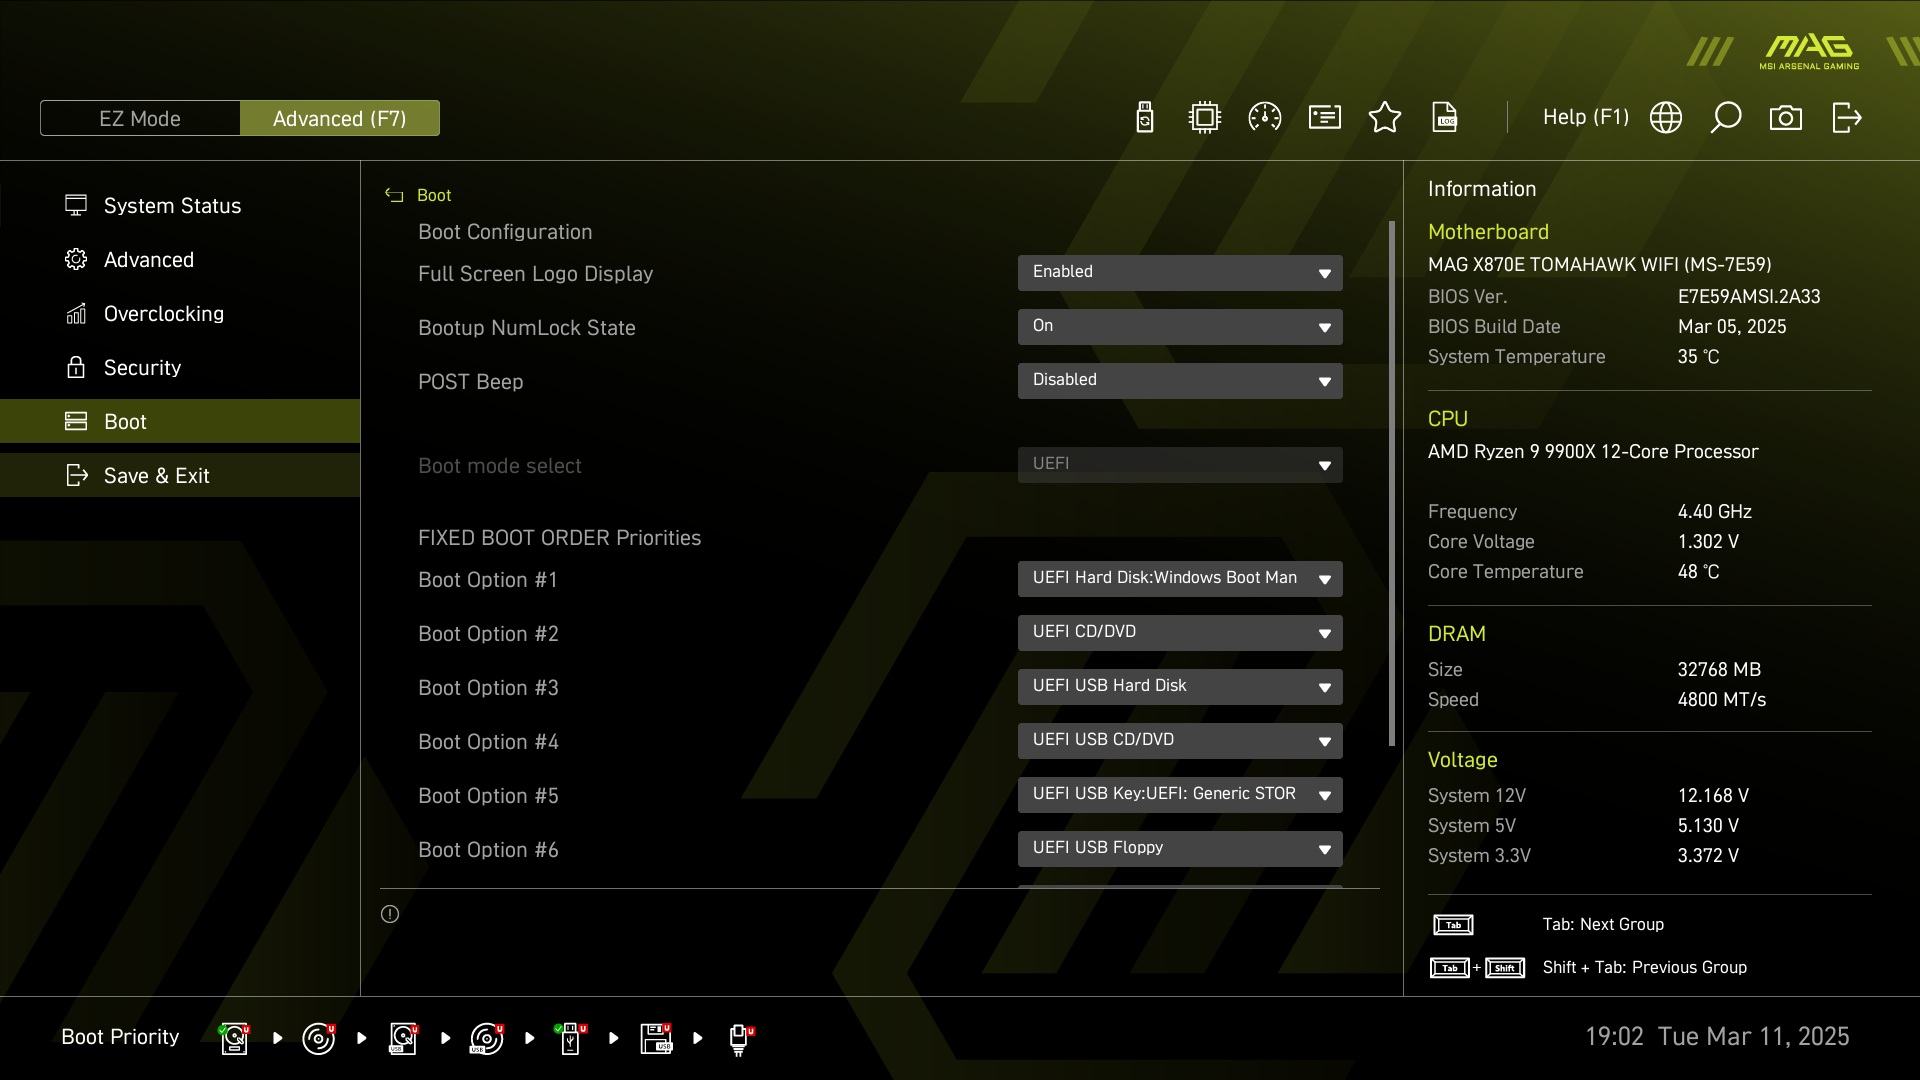The height and width of the screenshot is (1080, 1920).
Task: Click the network boot priority icon
Action: pos(740,1038)
